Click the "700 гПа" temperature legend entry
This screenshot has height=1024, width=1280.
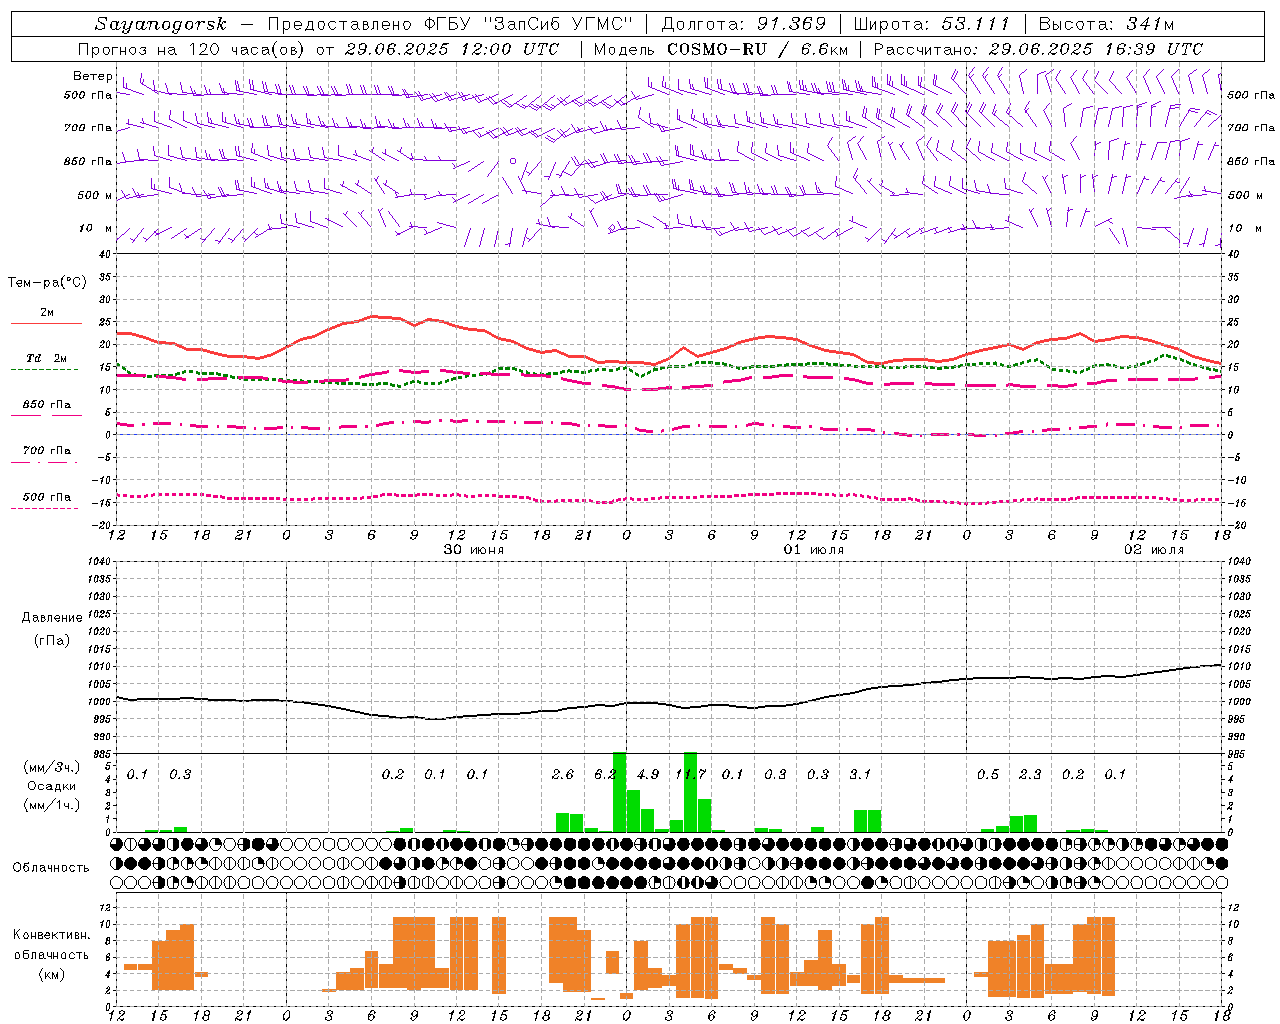tap(47, 451)
